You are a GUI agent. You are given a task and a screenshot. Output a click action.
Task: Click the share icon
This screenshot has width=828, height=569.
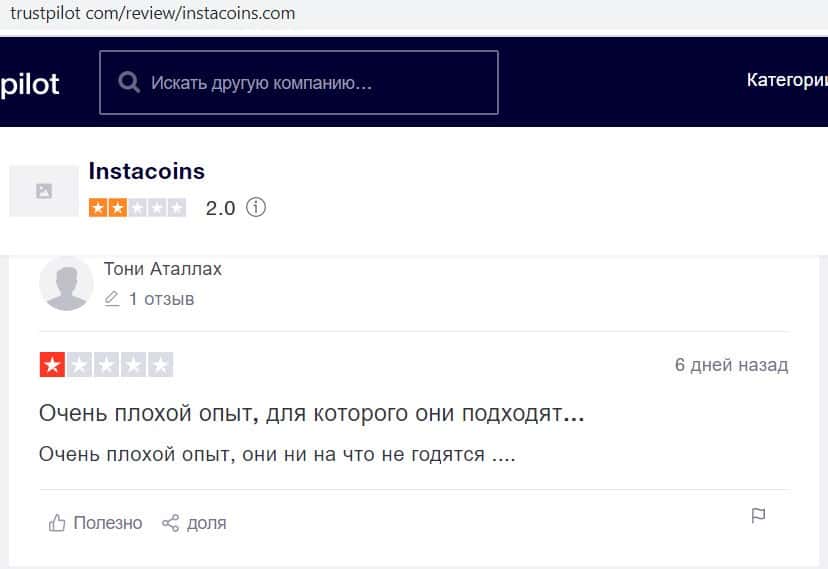[x=171, y=523]
